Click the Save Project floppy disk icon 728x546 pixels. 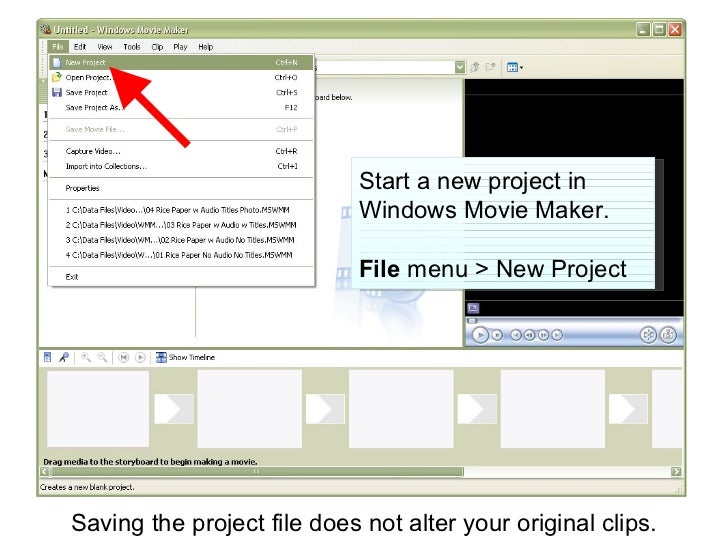pyautogui.click(x=57, y=92)
